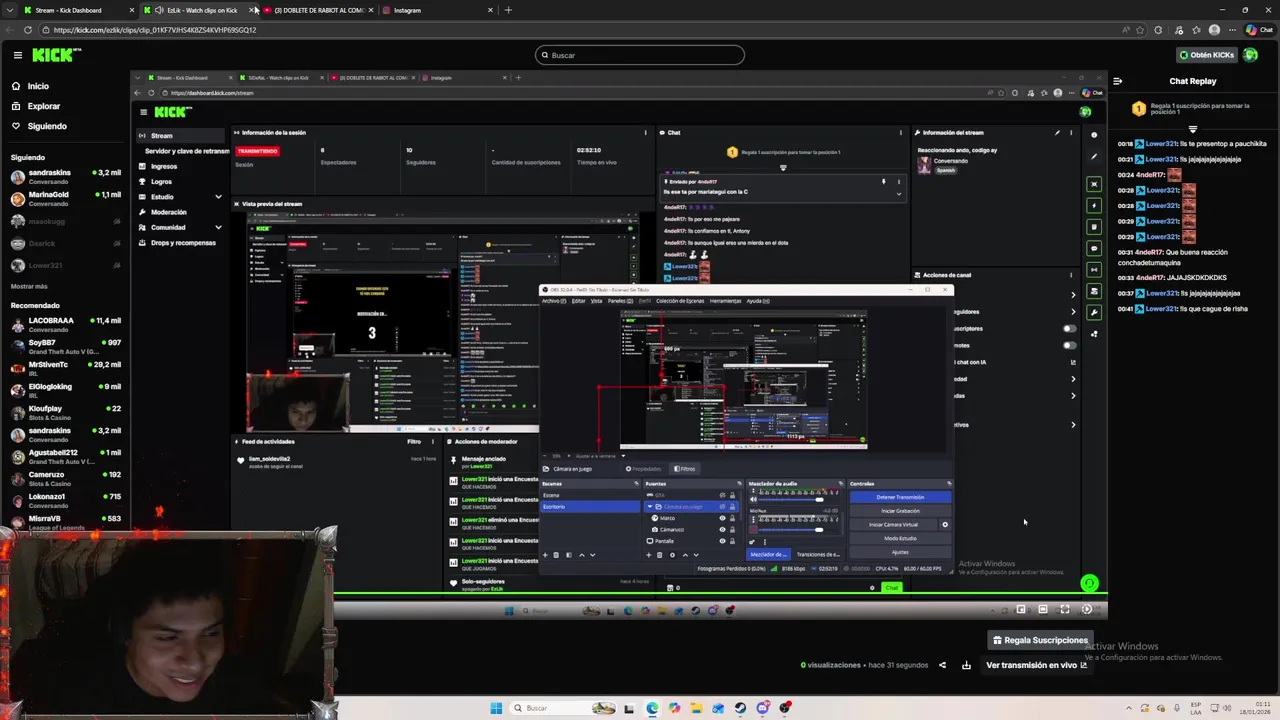Switch to the Instagram browser tab
This screenshot has width=1280, height=720.
click(438, 10)
